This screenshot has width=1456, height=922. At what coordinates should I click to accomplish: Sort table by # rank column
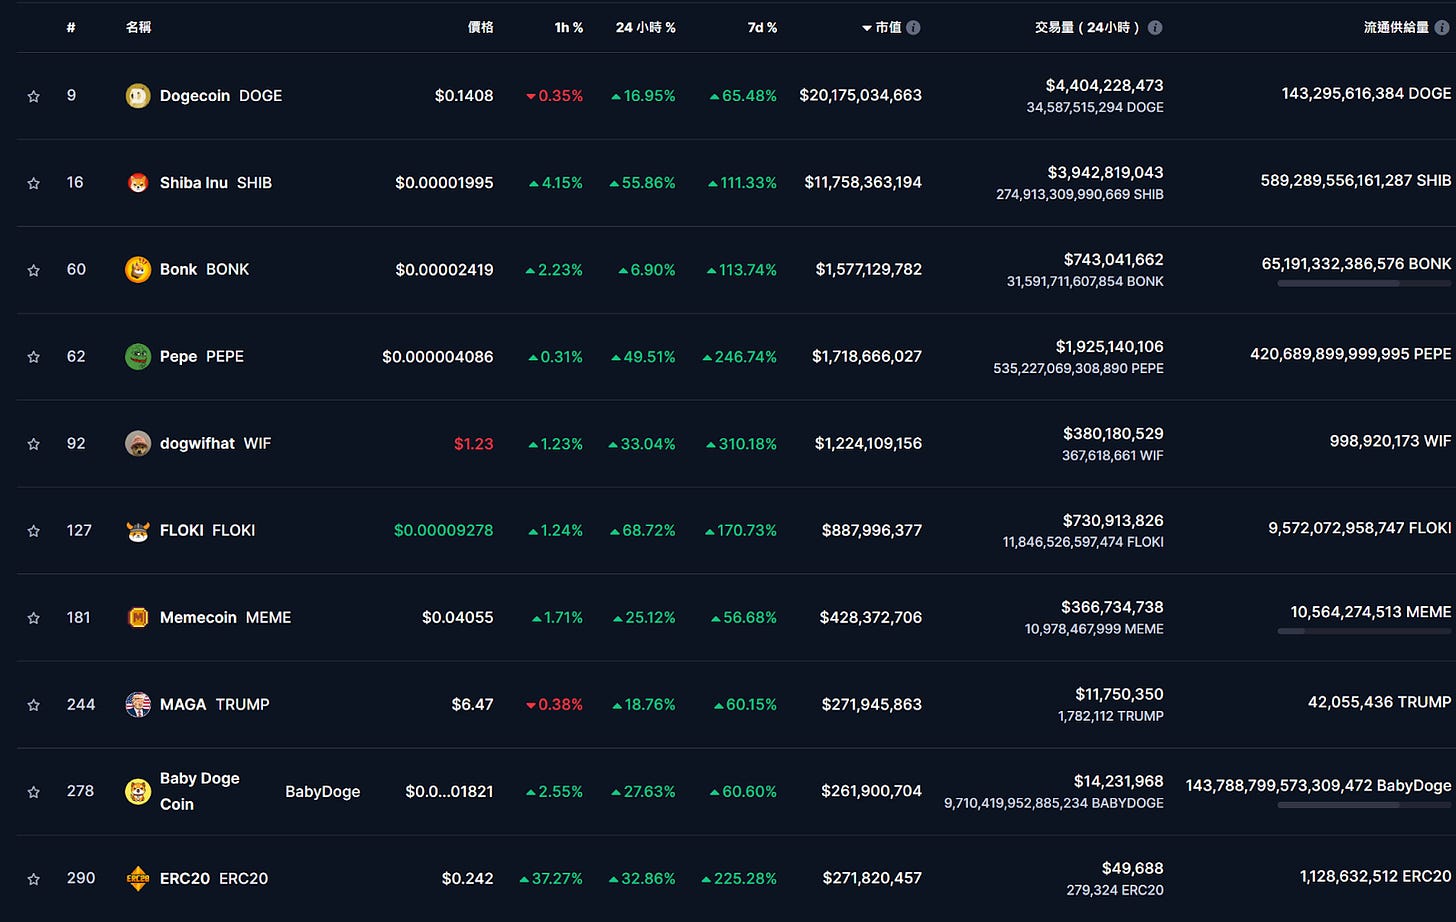click(x=71, y=28)
